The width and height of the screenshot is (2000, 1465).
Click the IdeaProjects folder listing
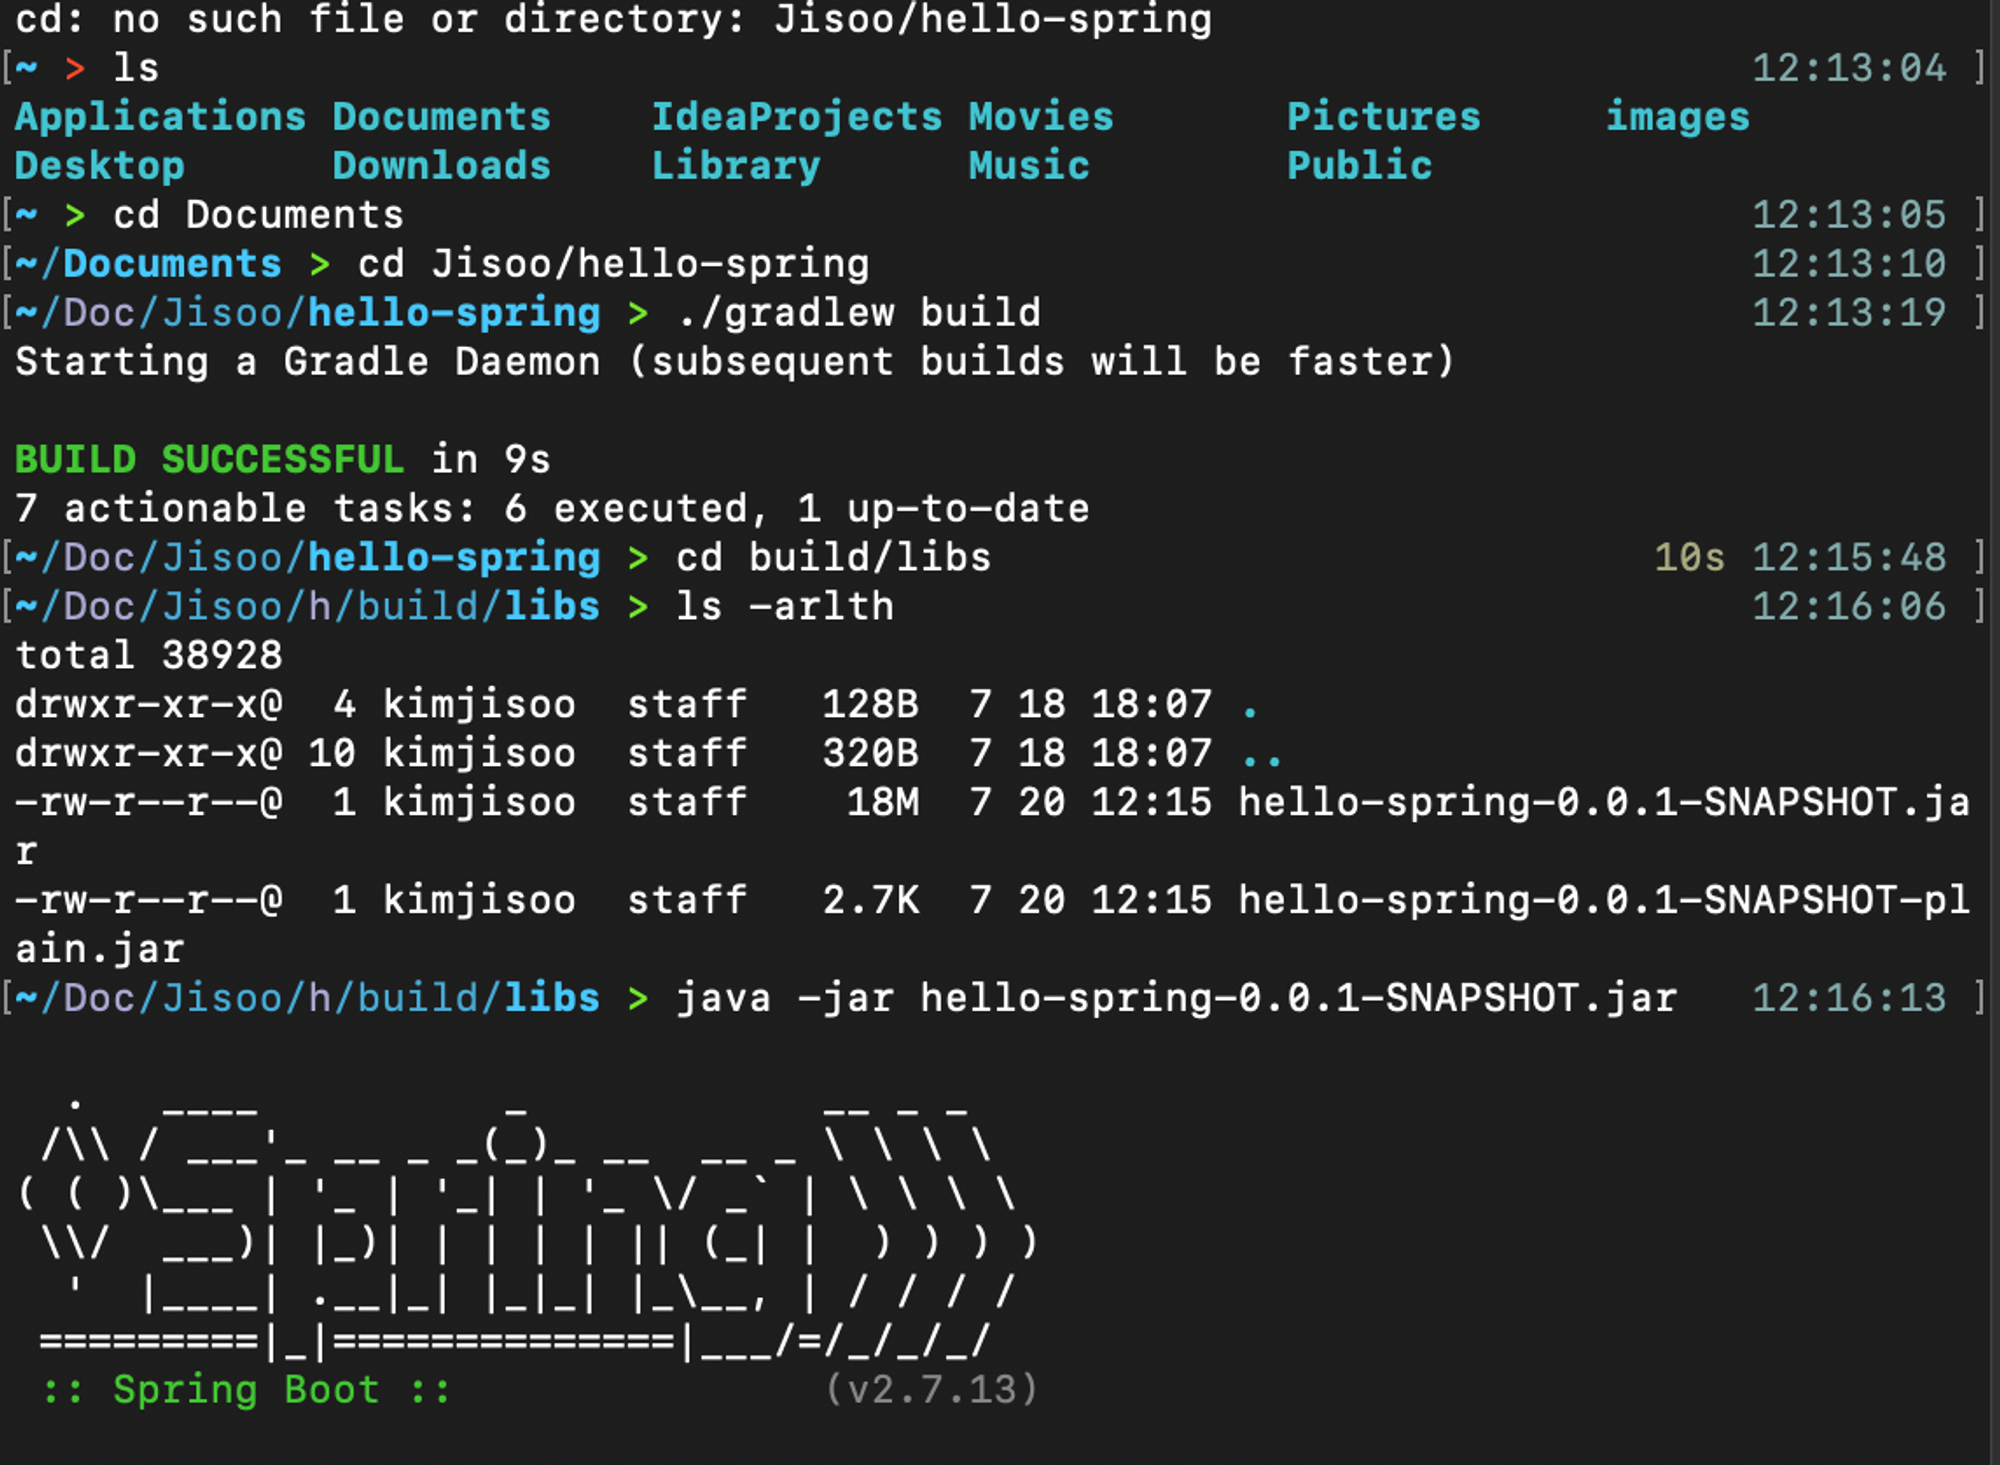click(x=796, y=117)
